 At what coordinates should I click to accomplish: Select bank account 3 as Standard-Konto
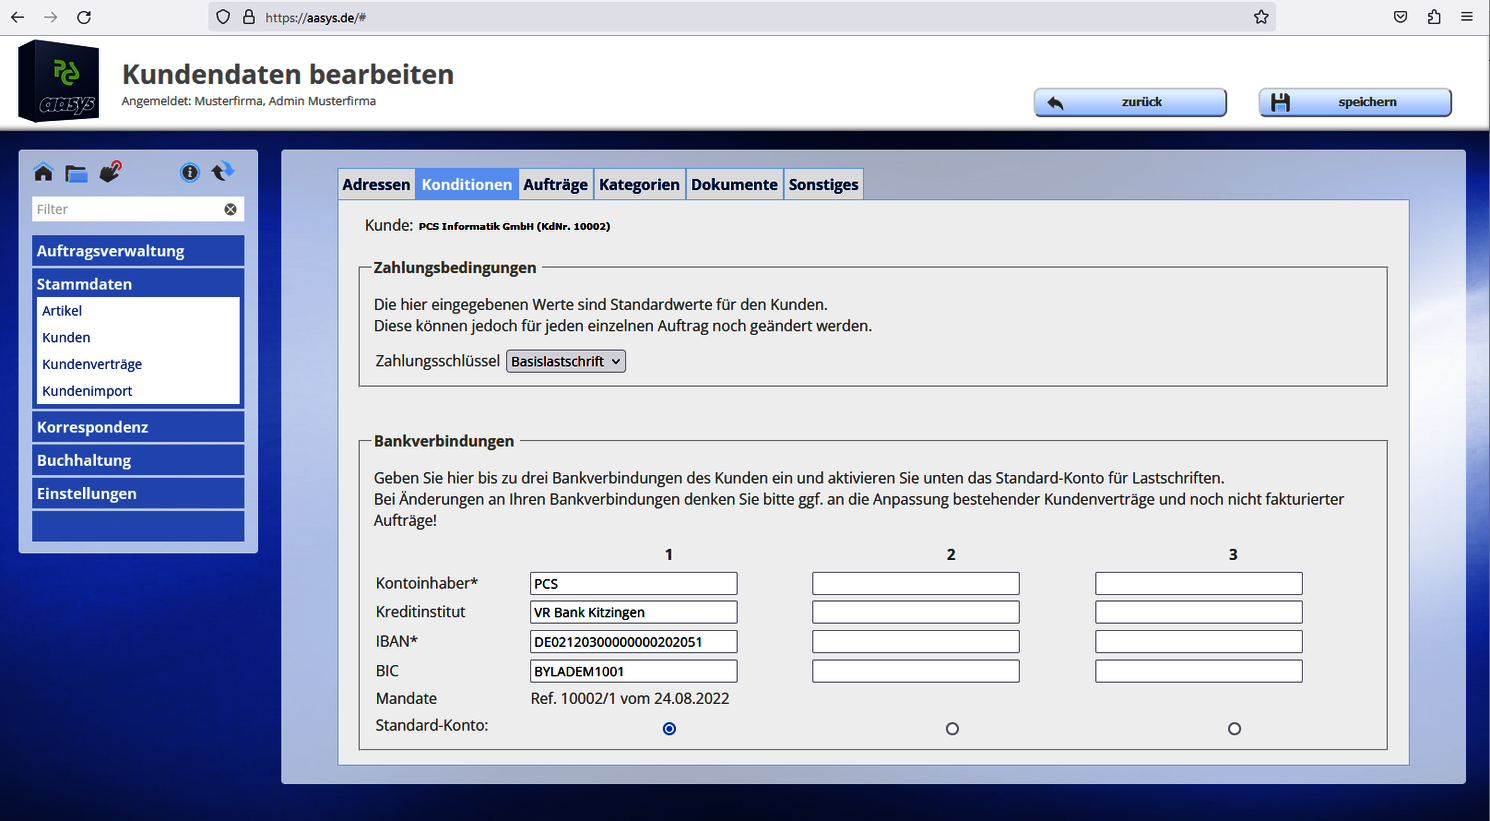click(x=1234, y=729)
